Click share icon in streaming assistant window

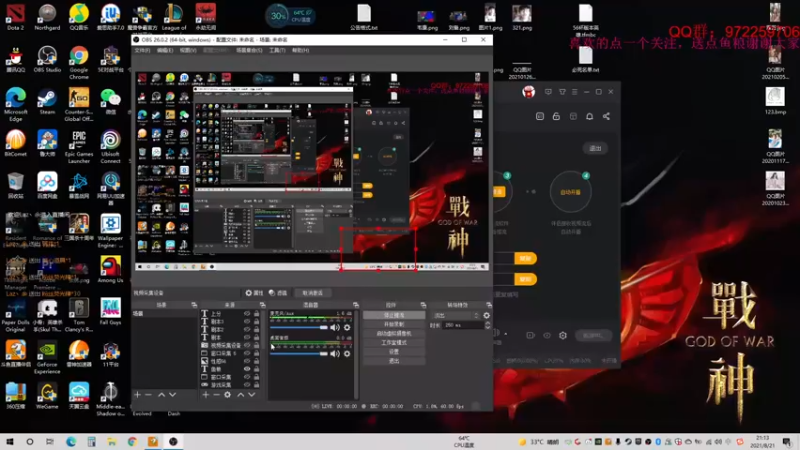(x=606, y=116)
